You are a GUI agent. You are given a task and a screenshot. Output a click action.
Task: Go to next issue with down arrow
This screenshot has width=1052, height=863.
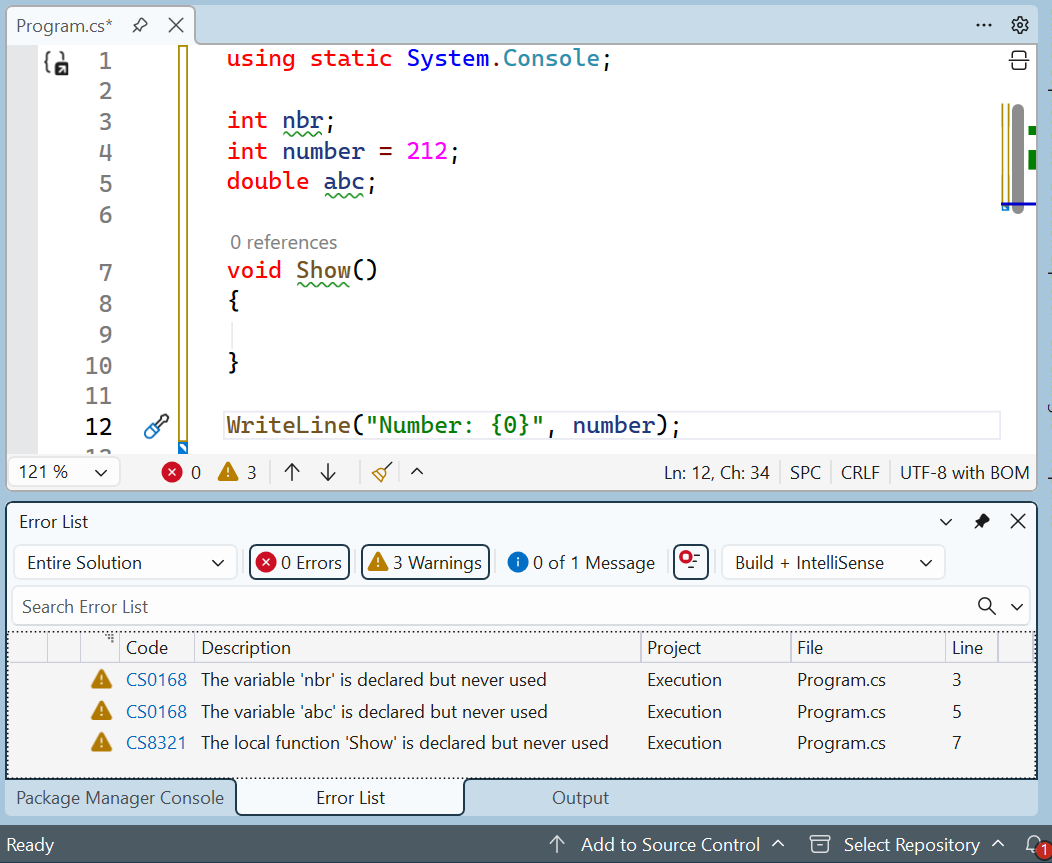coord(328,472)
